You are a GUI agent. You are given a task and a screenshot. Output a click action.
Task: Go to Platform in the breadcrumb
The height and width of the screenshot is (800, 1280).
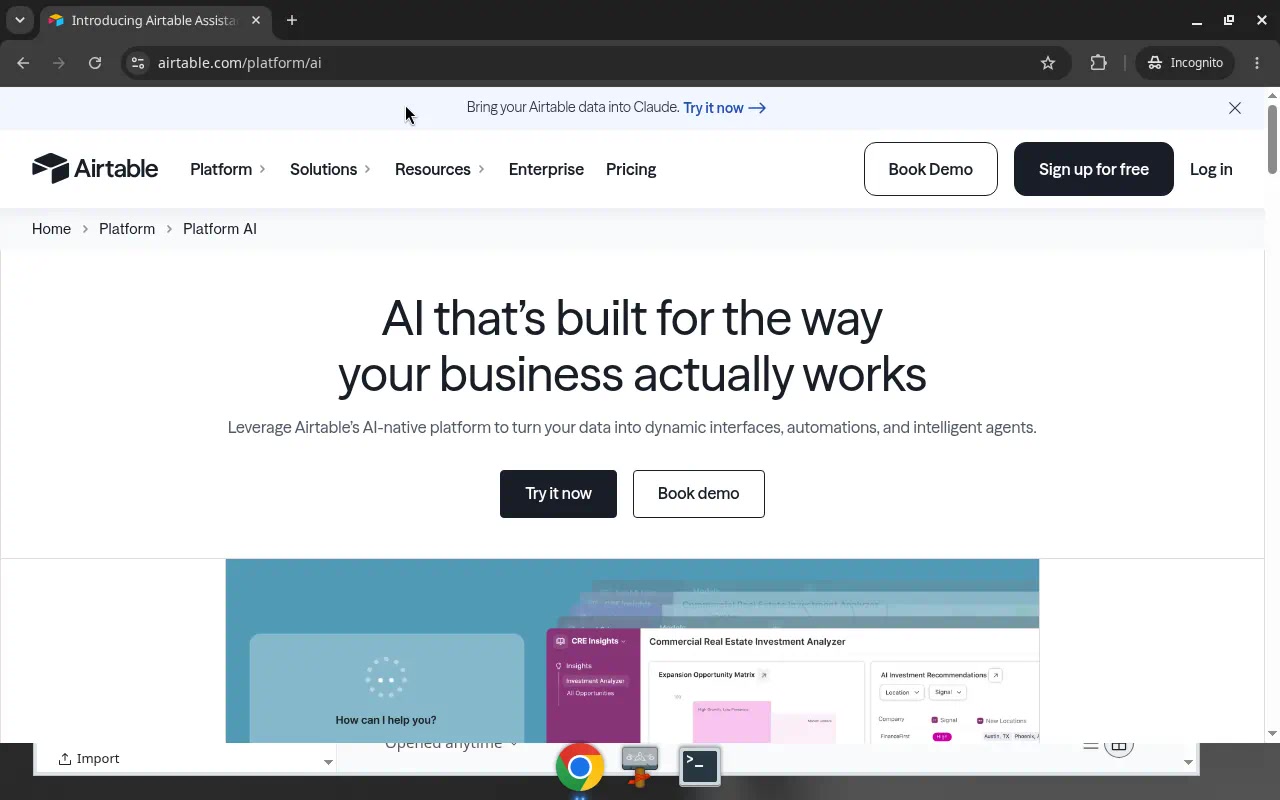[x=127, y=229]
